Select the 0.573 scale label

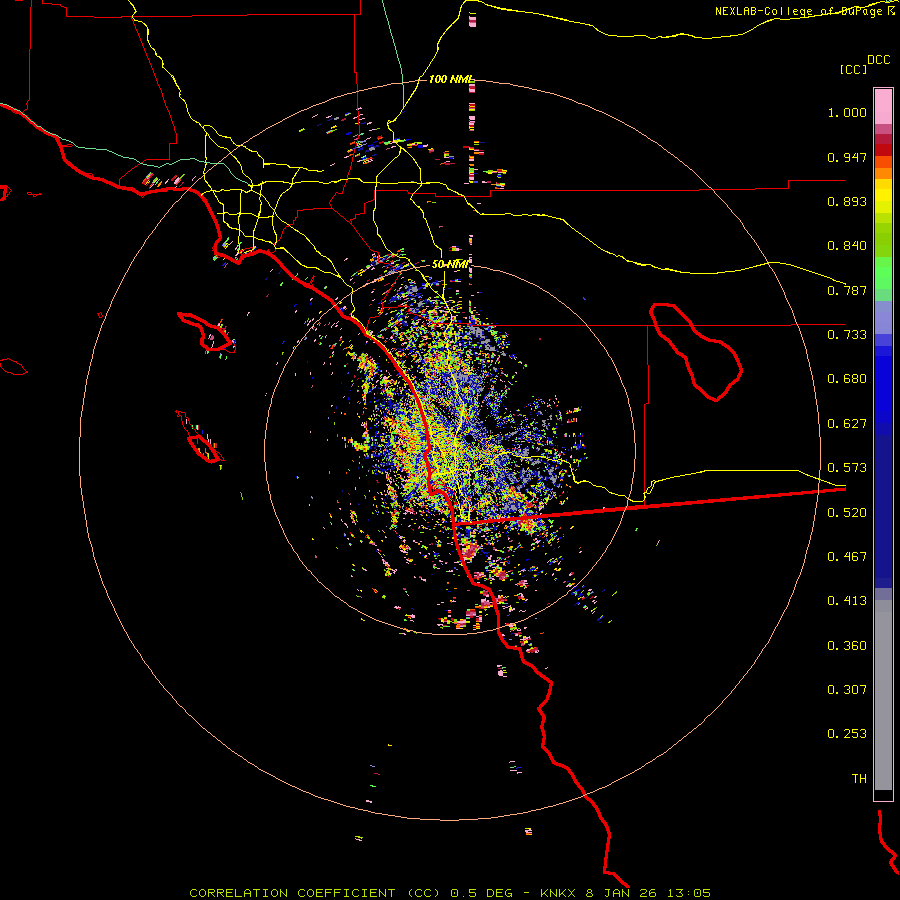point(847,468)
